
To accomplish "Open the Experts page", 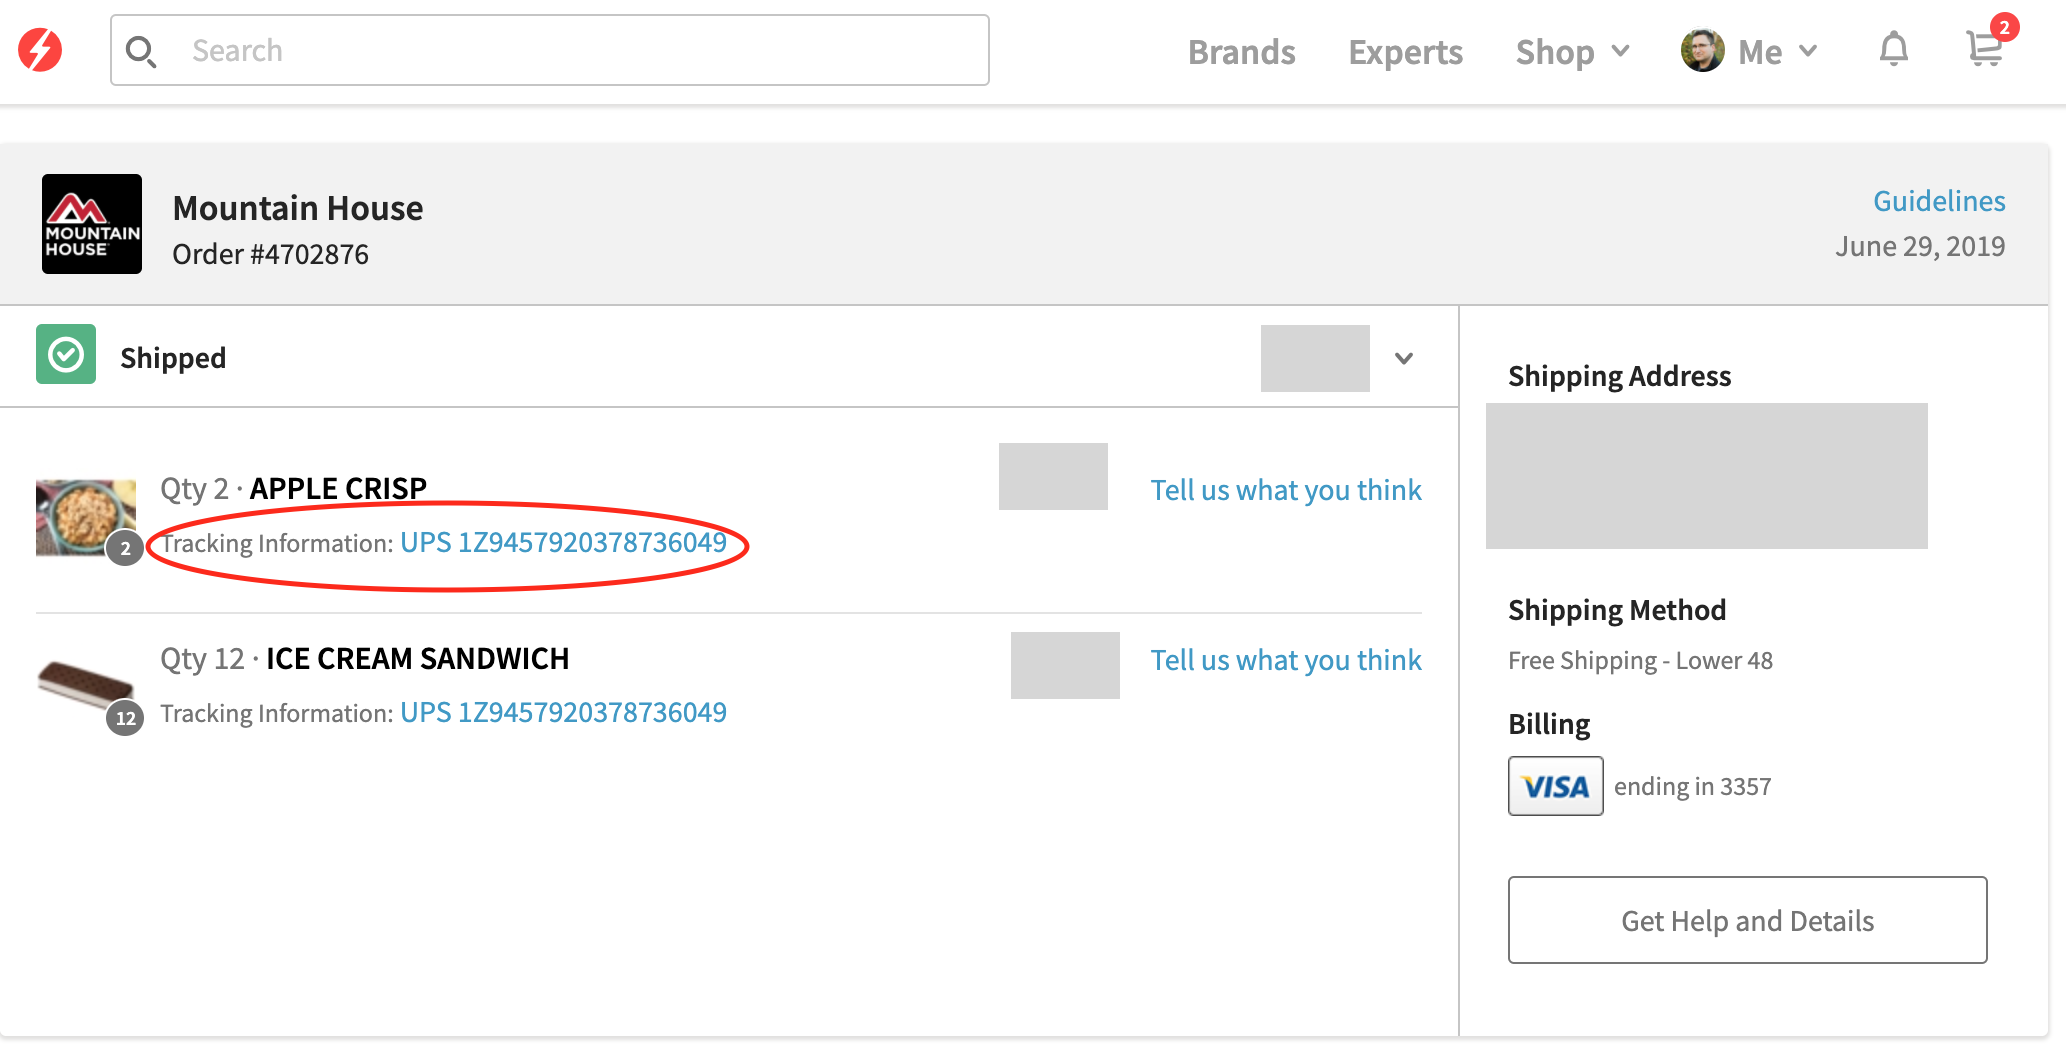I will coord(1405,52).
